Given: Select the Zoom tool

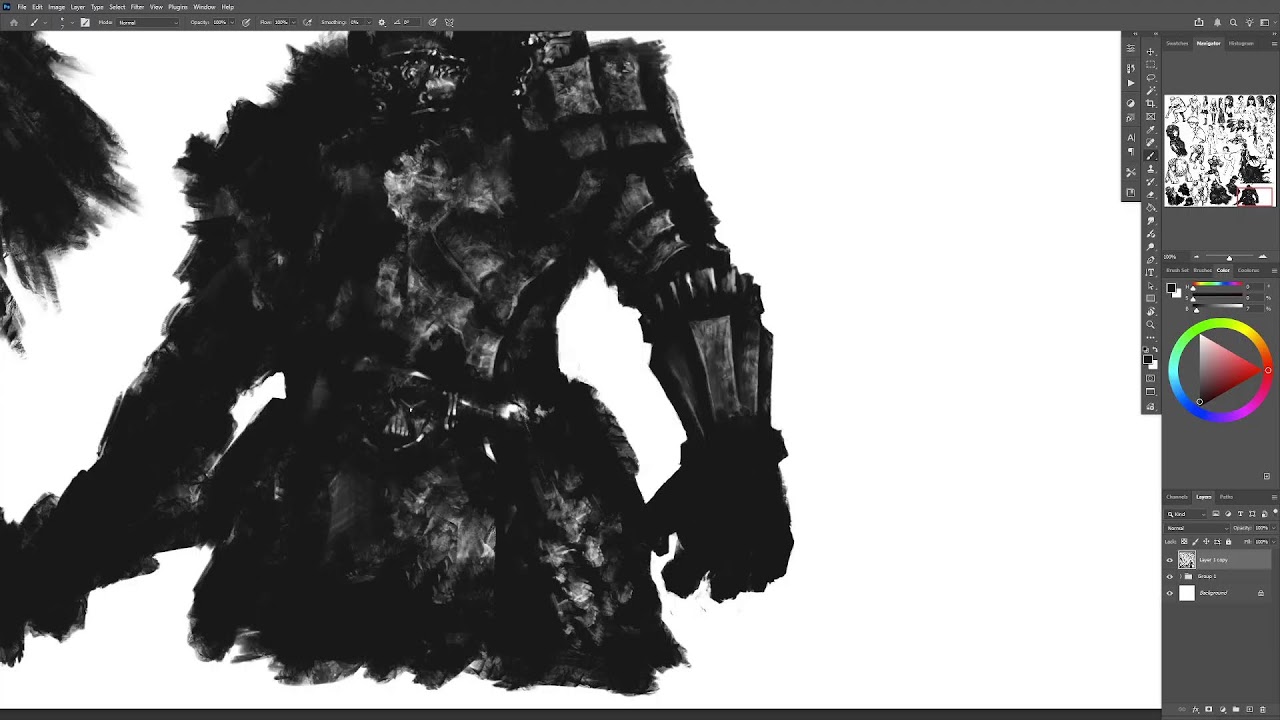Looking at the screenshot, I should click(x=1151, y=324).
